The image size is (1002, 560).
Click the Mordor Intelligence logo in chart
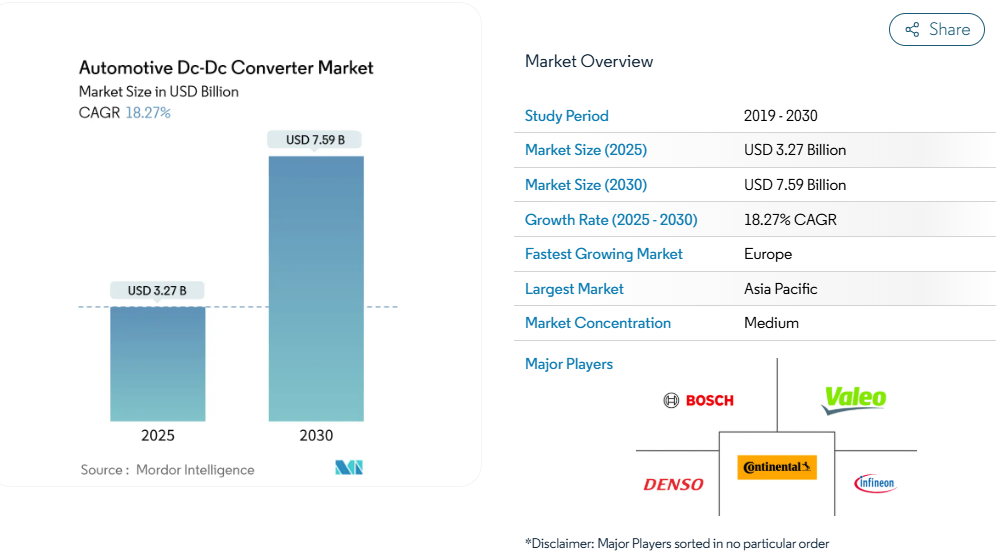(x=349, y=468)
